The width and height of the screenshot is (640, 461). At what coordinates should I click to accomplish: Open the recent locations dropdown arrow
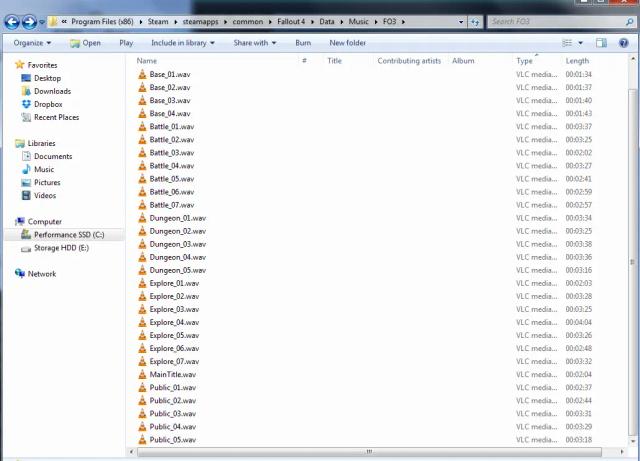coord(42,22)
